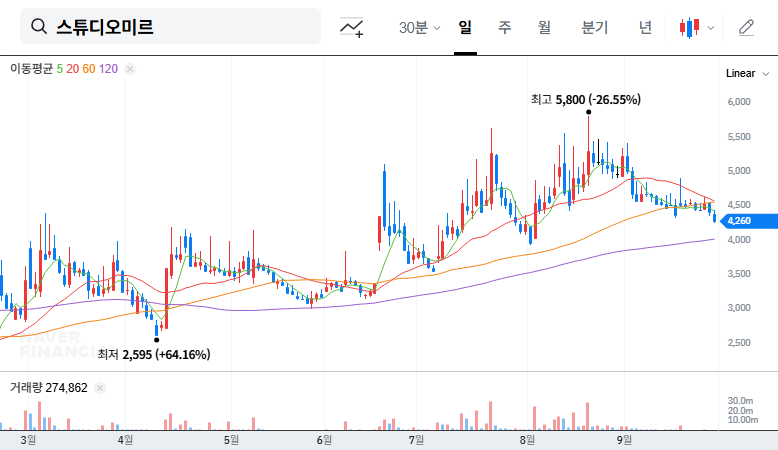Click the 9월 date axis label
This screenshot has width=778, height=450.
(624, 440)
